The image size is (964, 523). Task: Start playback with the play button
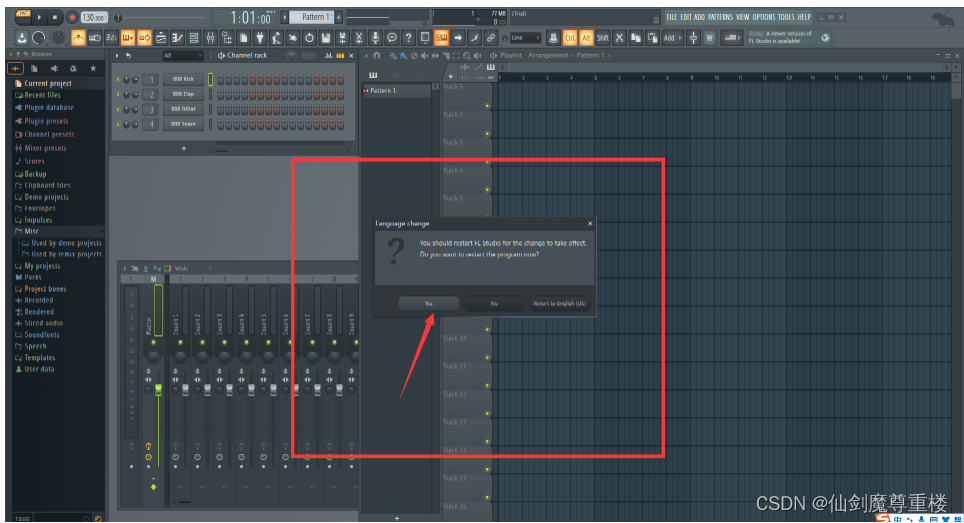point(39,17)
